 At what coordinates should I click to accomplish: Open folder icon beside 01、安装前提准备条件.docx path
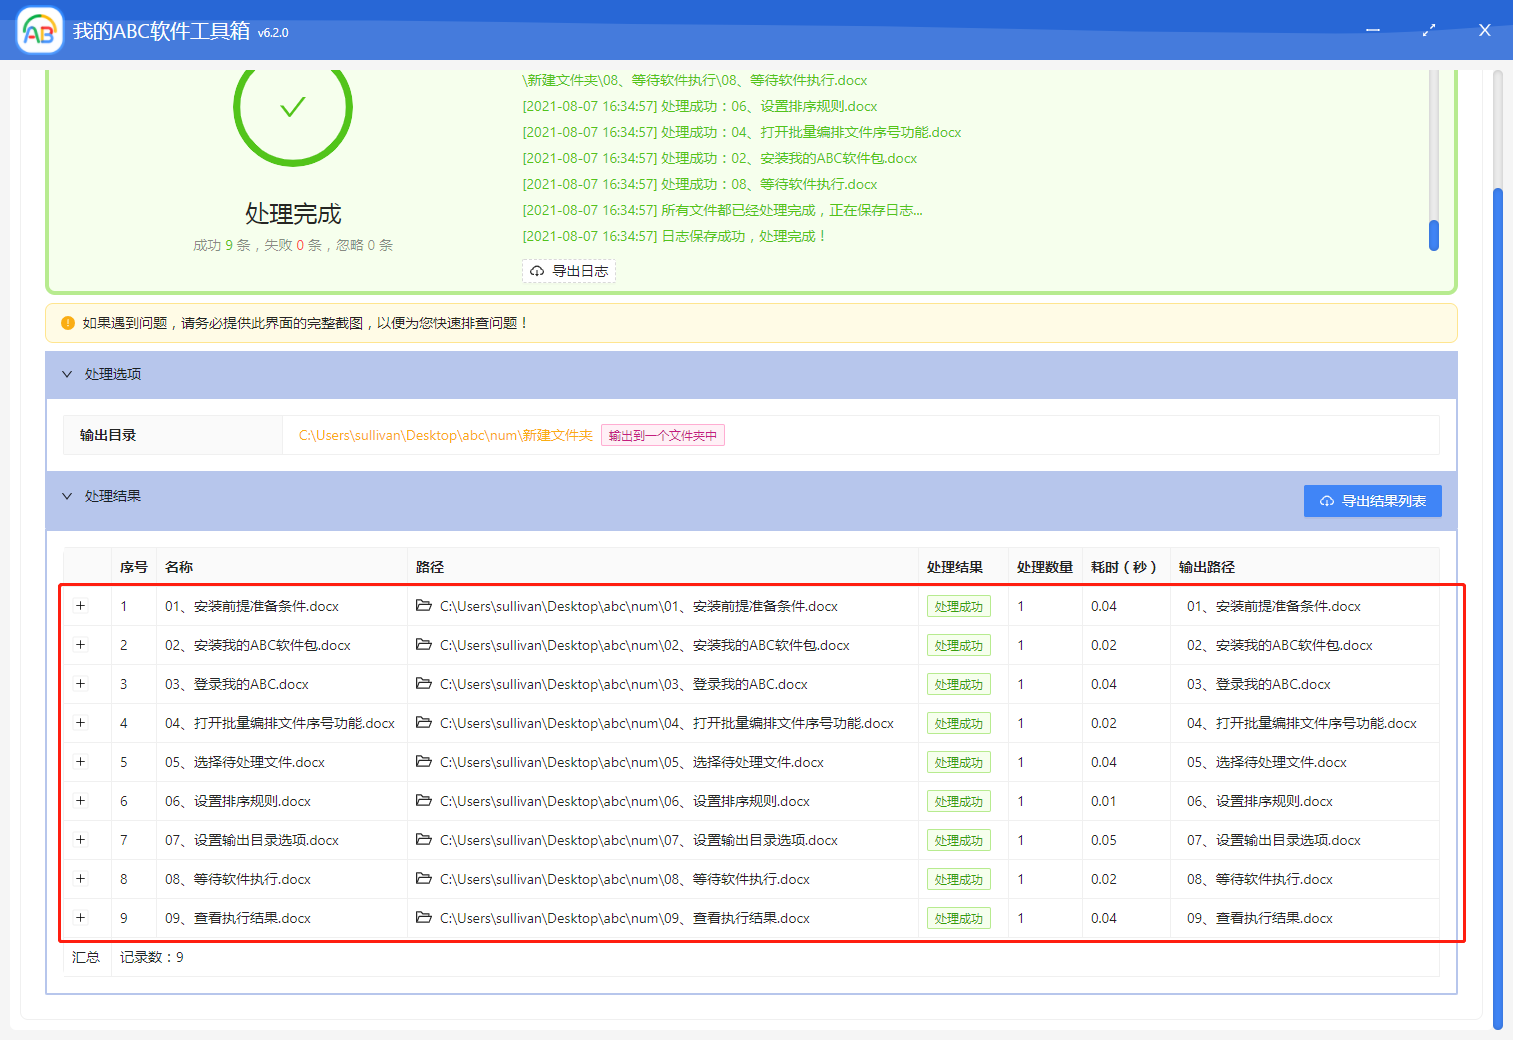click(424, 606)
